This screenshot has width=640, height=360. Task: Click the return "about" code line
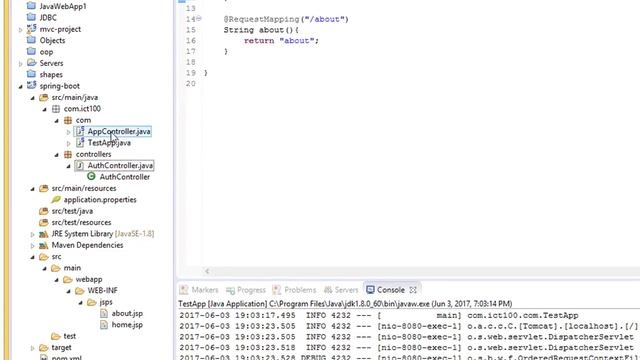click(x=281, y=40)
